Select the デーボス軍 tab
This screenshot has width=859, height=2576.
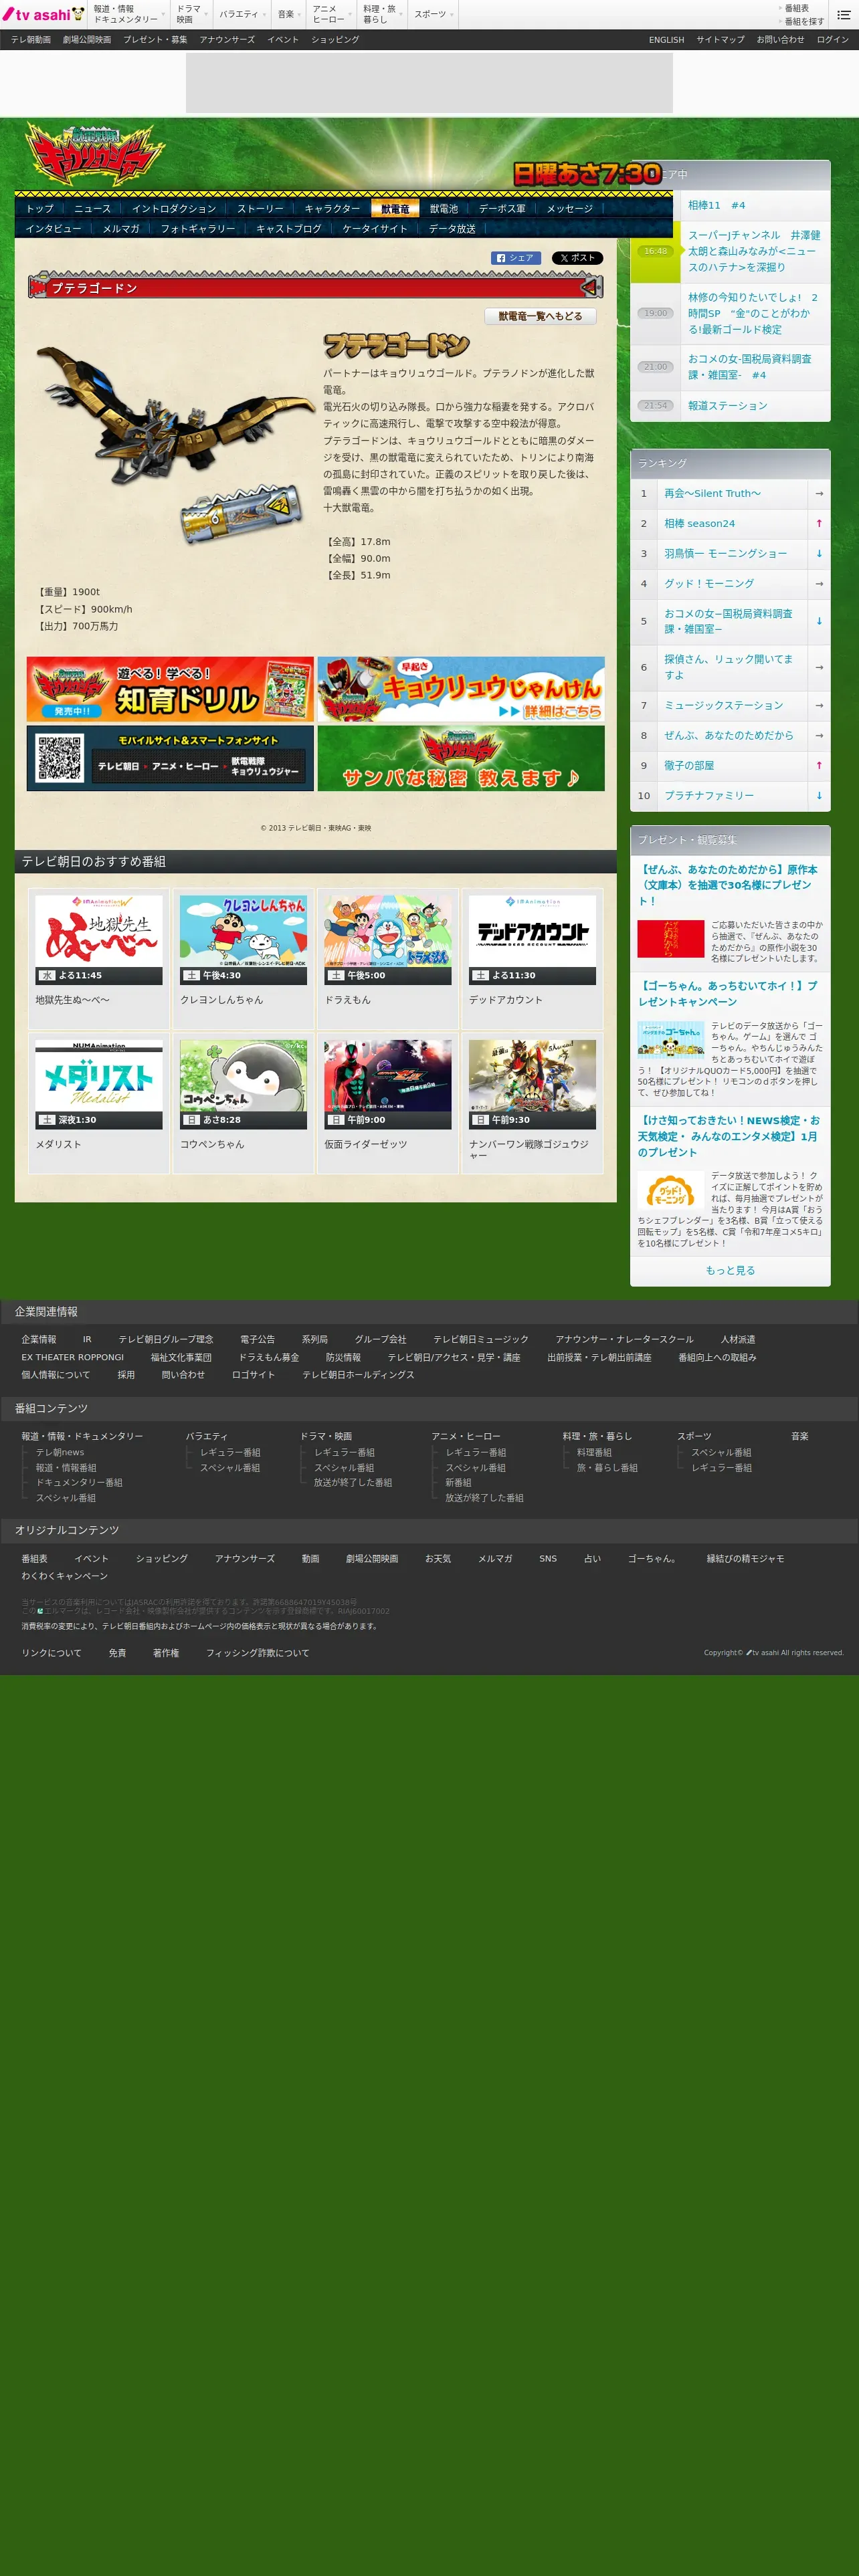click(x=502, y=209)
